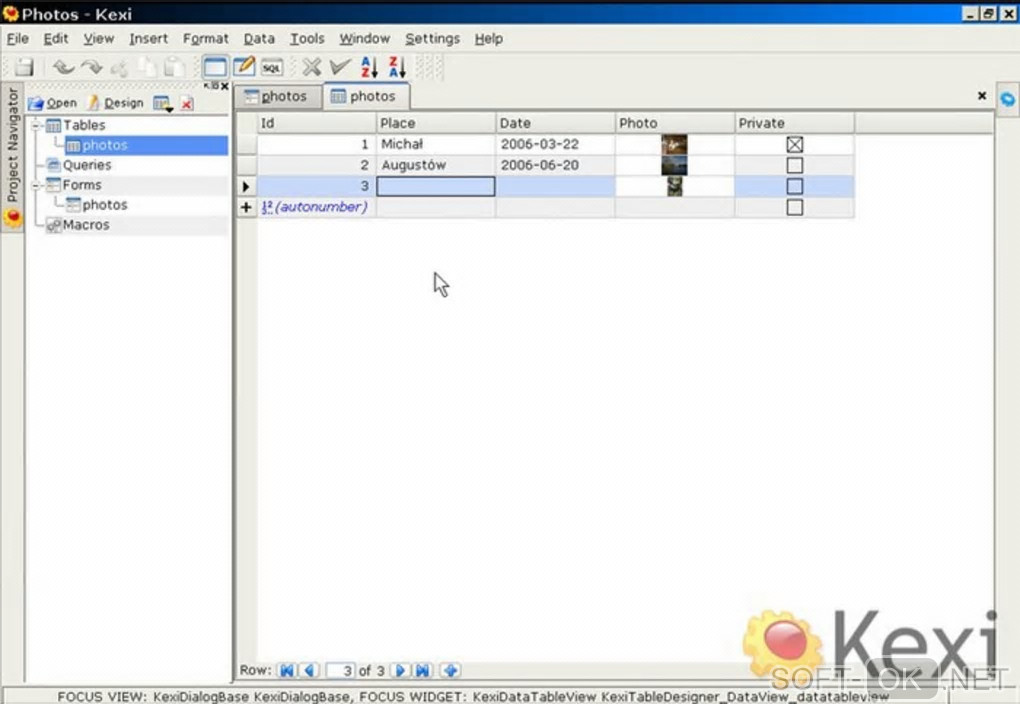Click Design button in Project Navigator
Image resolution: width=1020 pixels, height=704 pixels.
tap(116, 103)
